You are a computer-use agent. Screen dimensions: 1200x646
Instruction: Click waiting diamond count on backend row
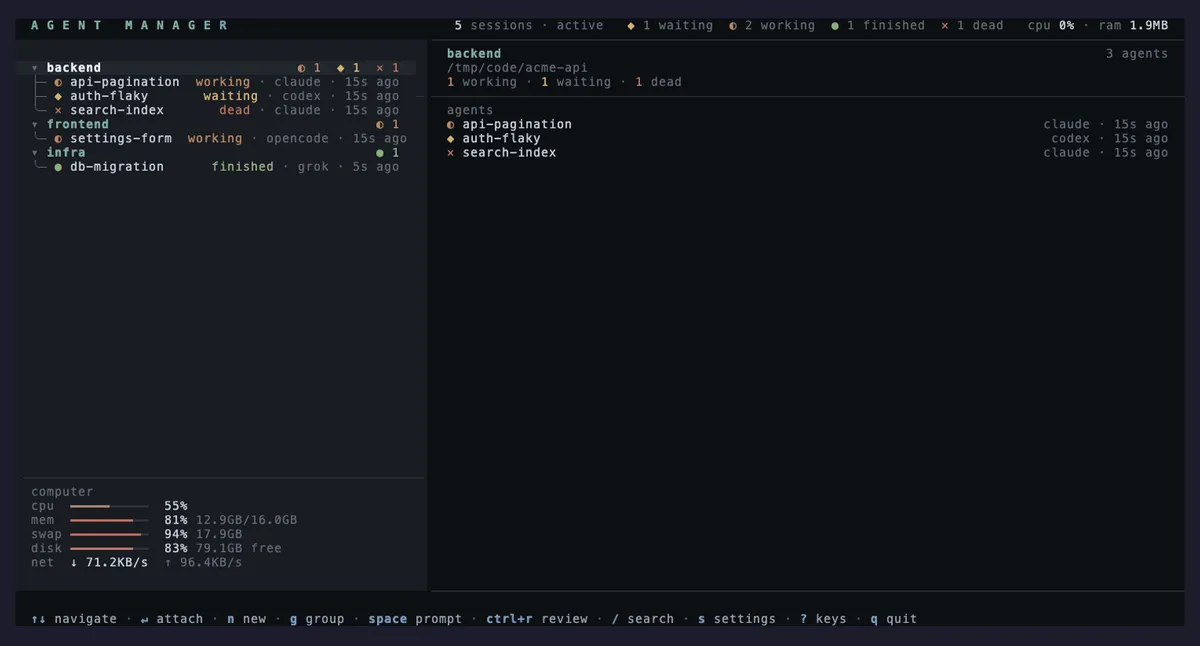341,68
